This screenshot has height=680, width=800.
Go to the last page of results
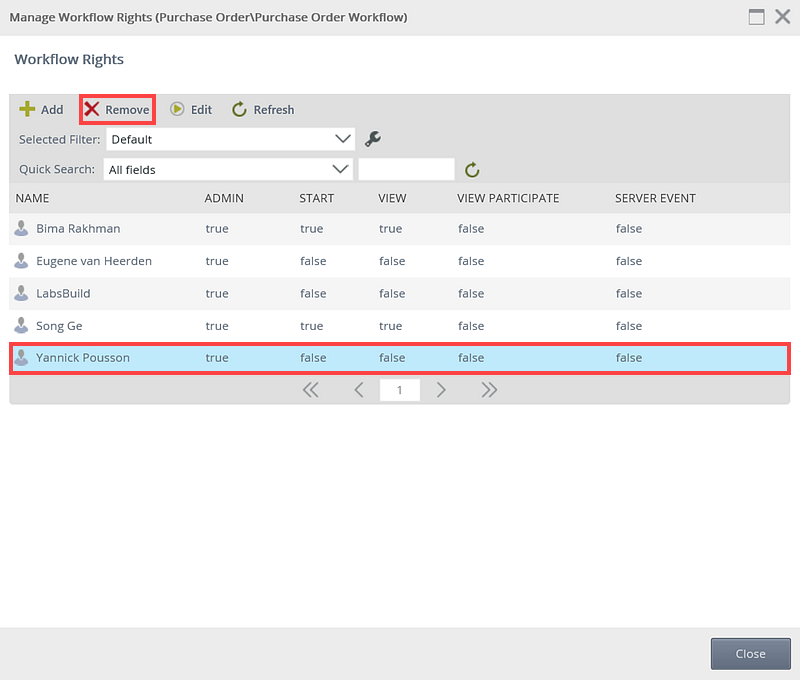[489, 390]
